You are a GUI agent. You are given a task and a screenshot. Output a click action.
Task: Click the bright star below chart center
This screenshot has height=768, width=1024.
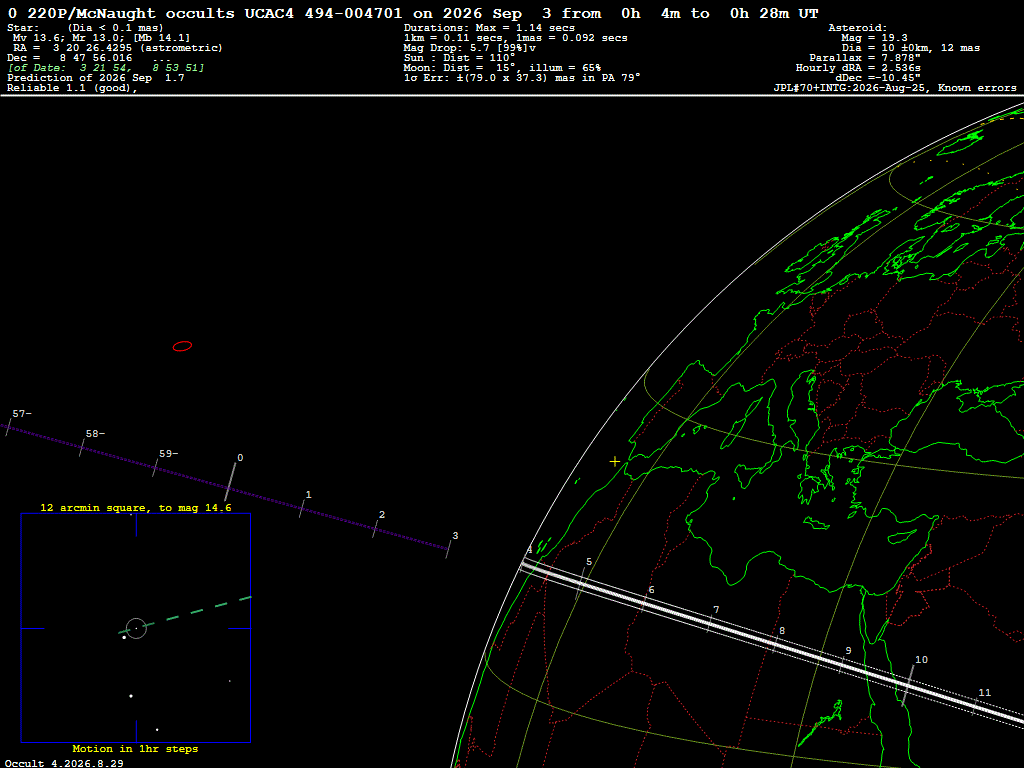click(x=131, y=696)
